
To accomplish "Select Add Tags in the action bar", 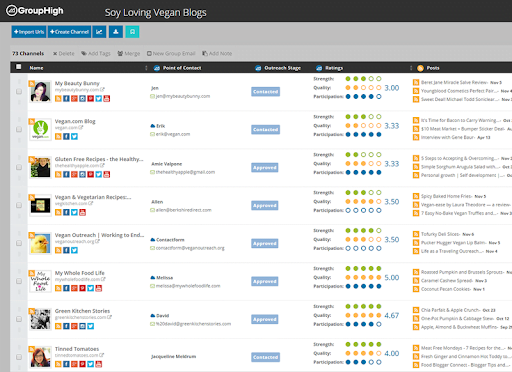I will 96,53.
